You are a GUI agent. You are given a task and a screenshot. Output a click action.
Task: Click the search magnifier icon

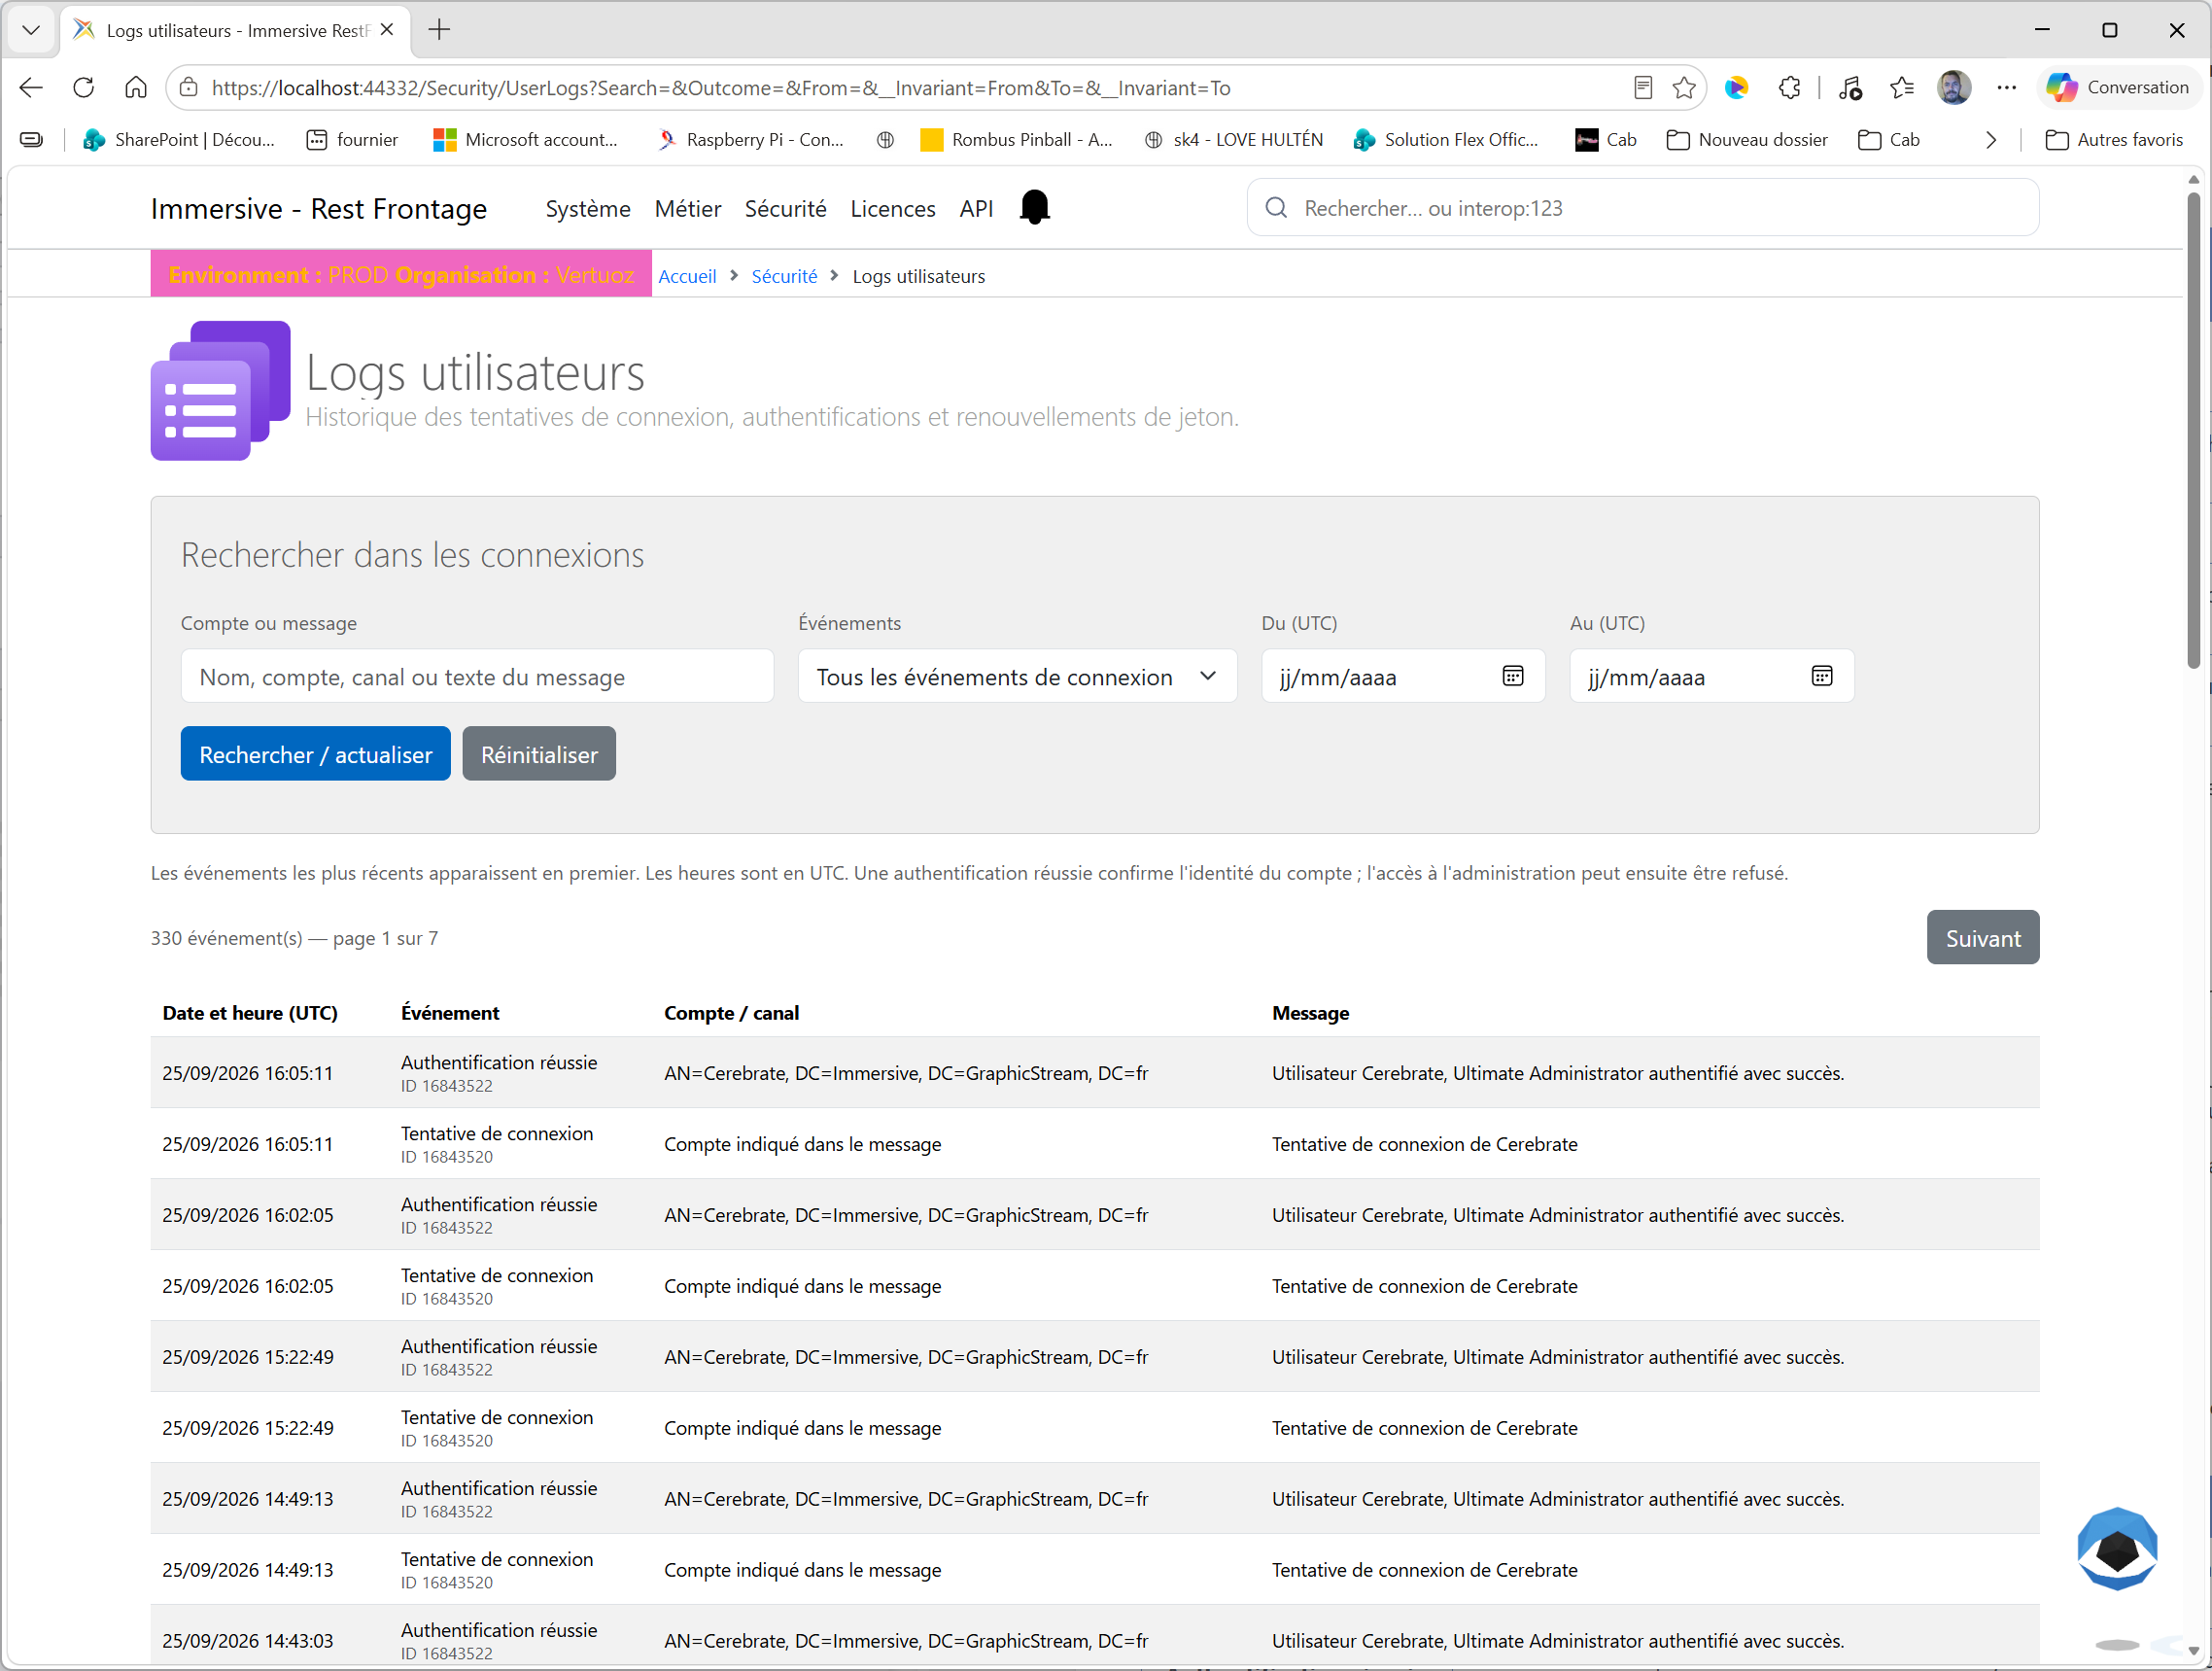pyautogui.click(x=1276, y=208)
